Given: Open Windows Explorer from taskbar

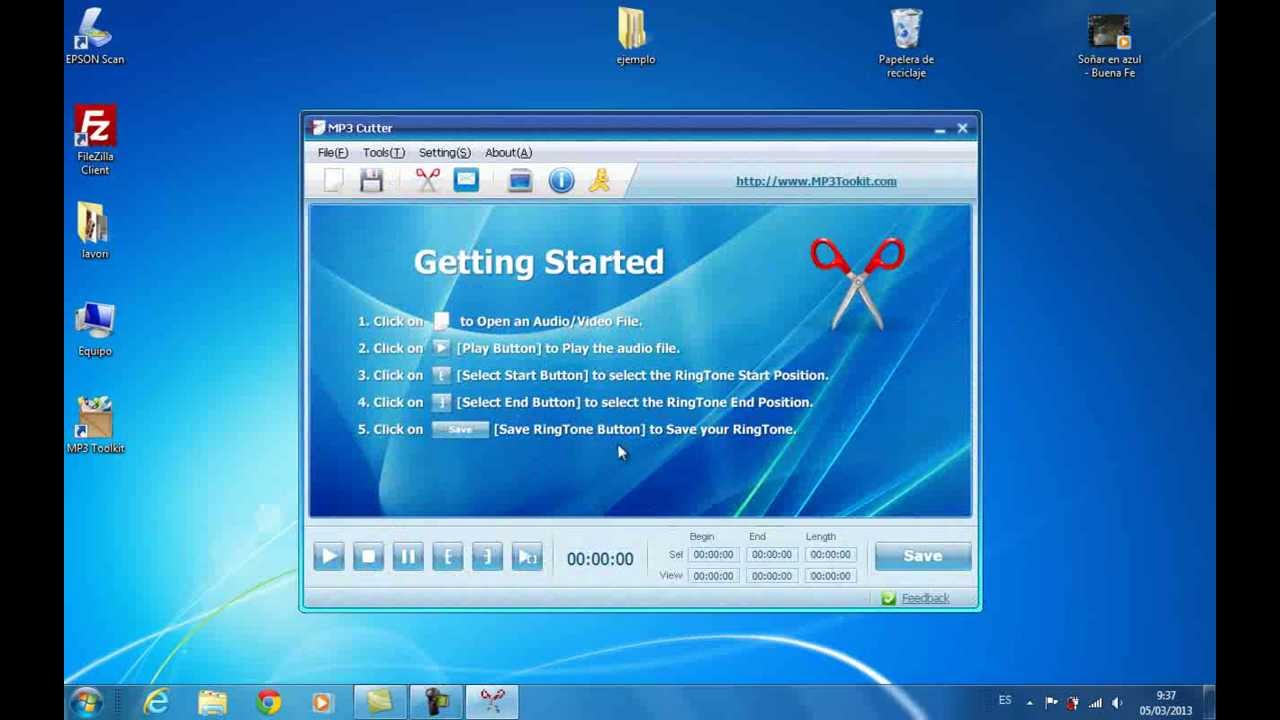Looking at the screenshot, I should [x=212, y=703].
